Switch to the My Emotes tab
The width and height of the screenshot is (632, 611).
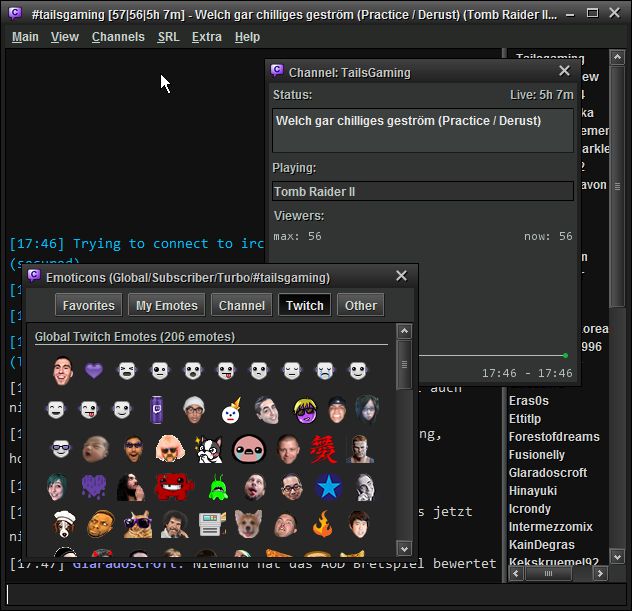coord(167,305)
